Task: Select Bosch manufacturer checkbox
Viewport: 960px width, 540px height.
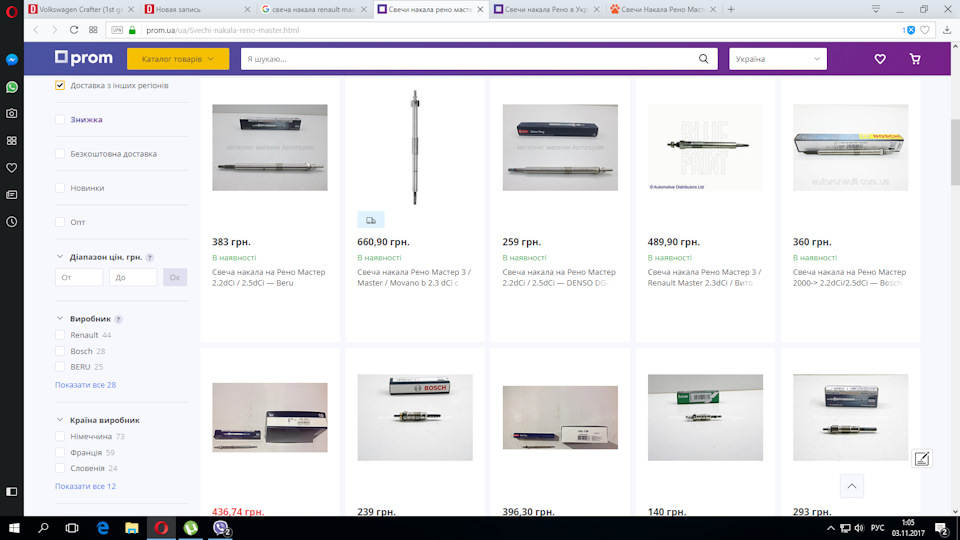Action: click(x=59, y=351)
